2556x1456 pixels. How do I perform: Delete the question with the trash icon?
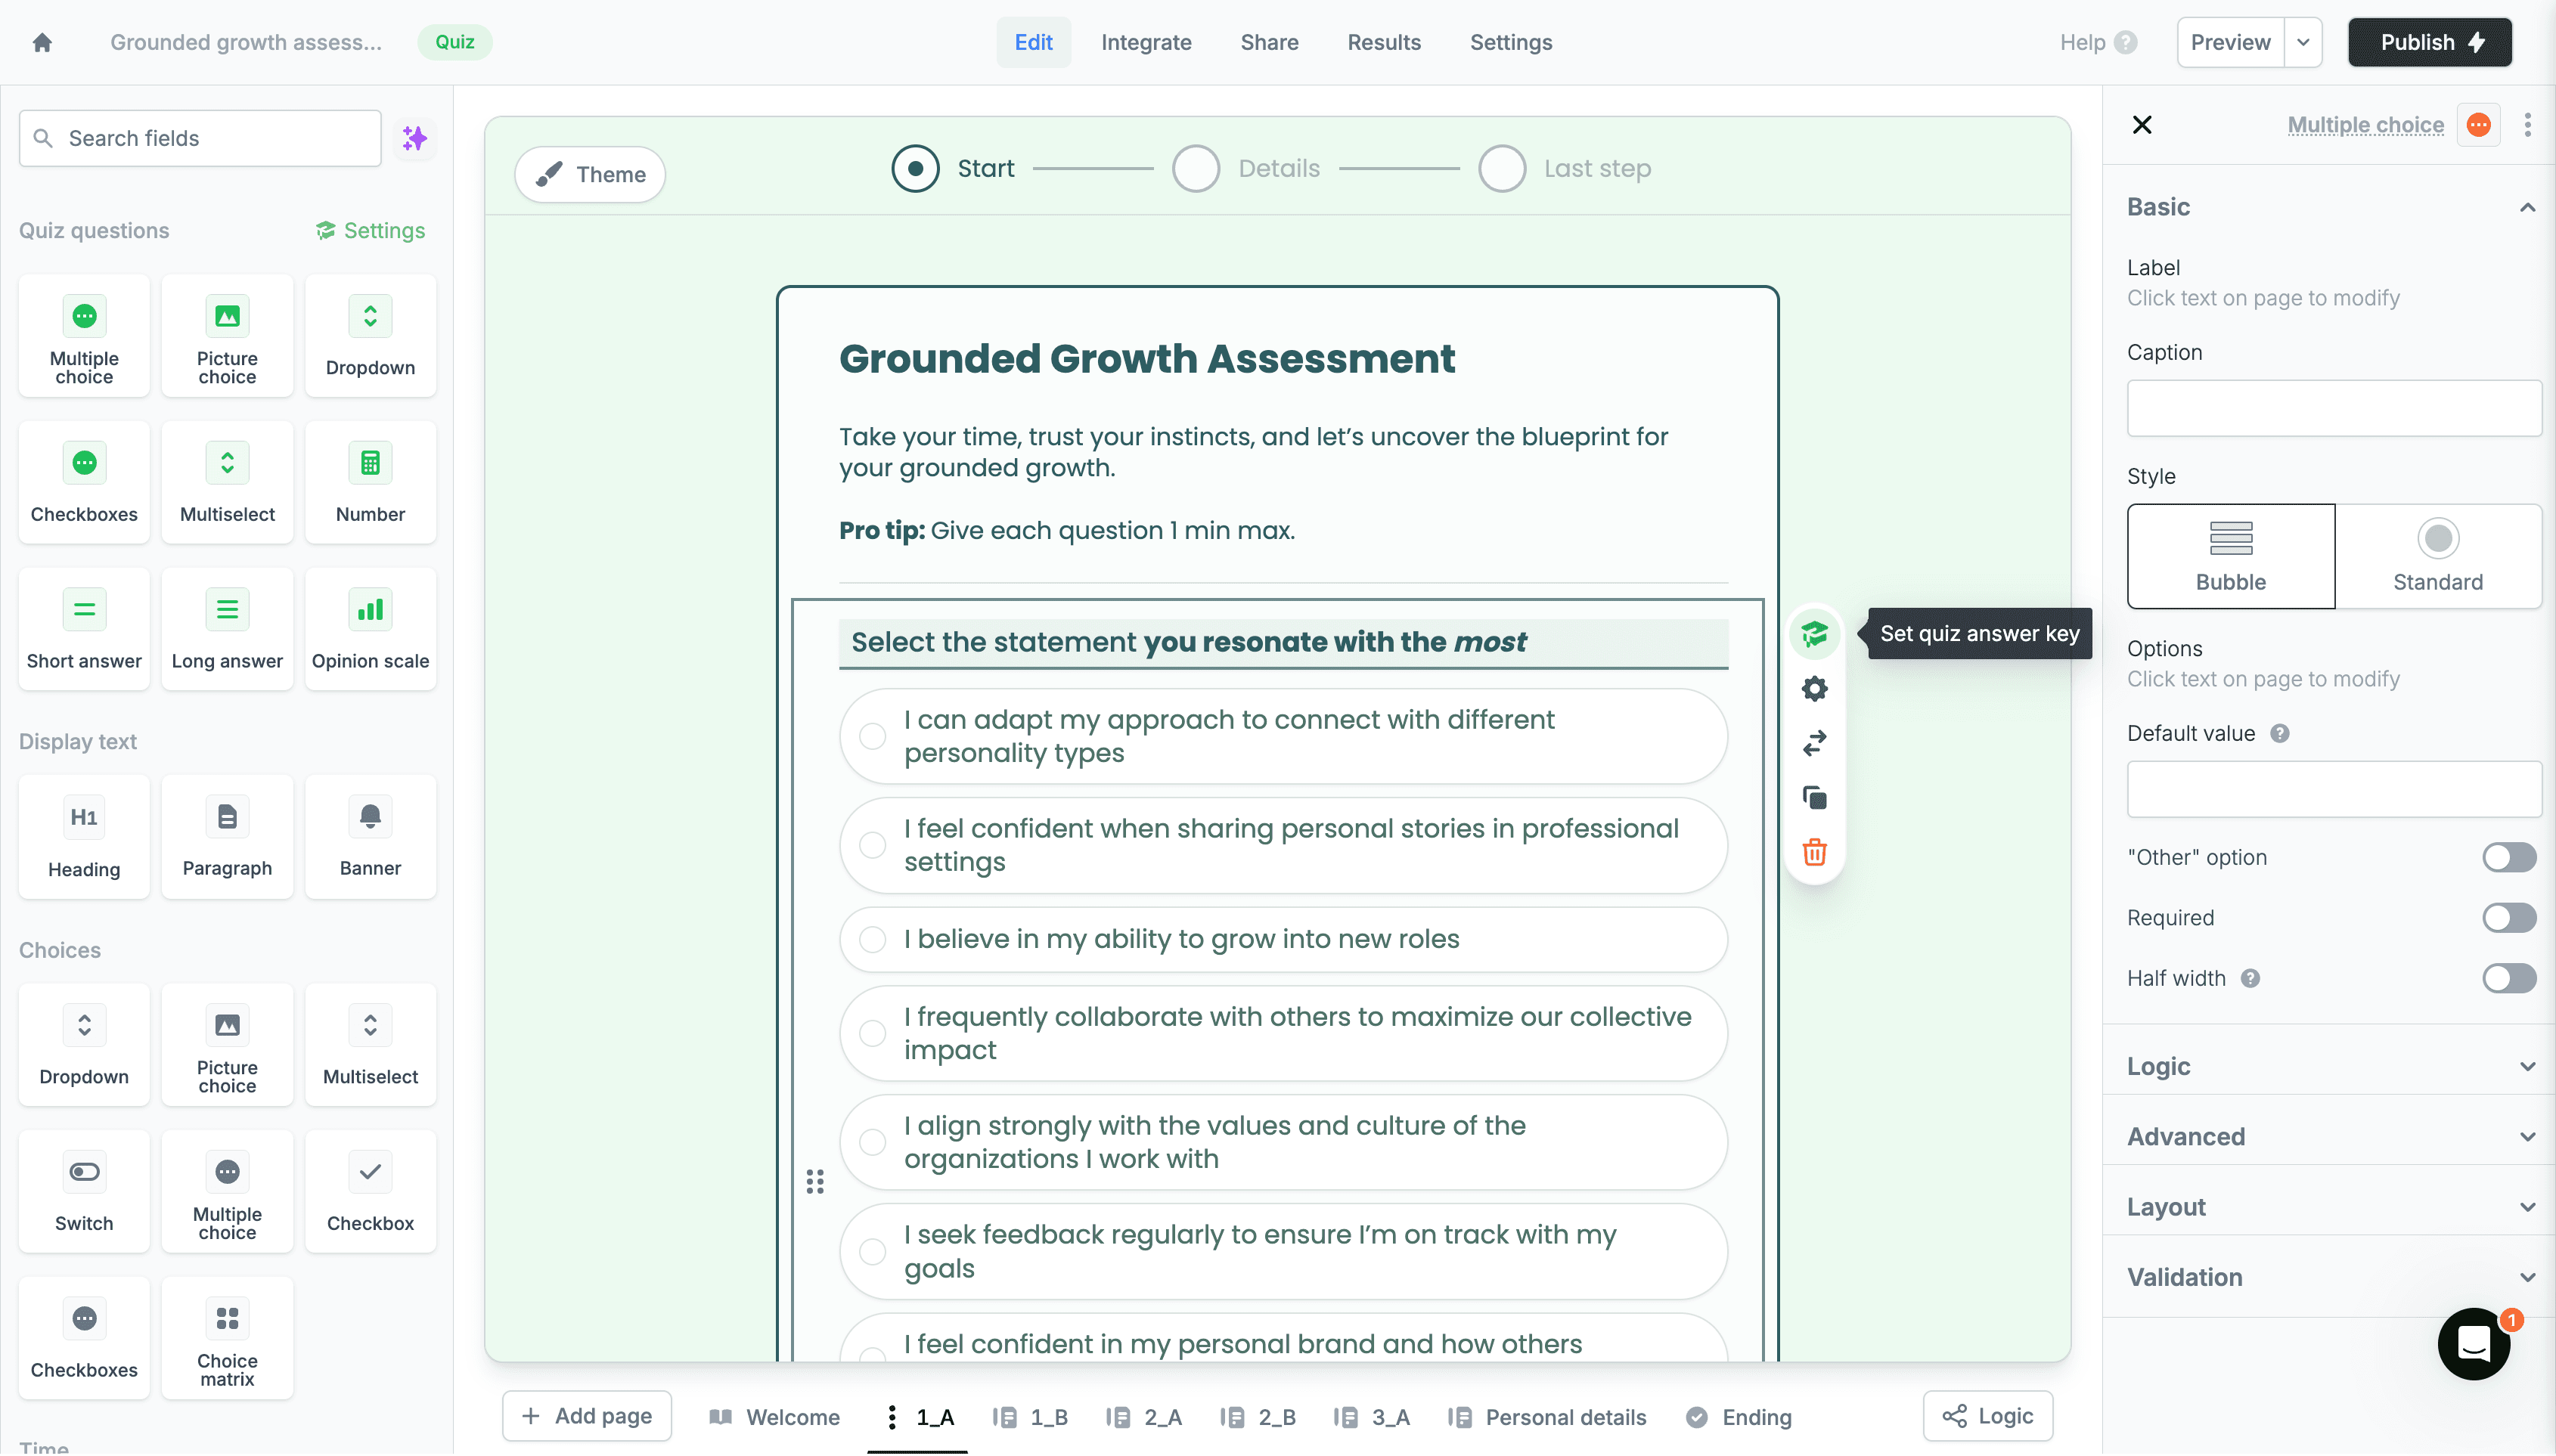tap(1814, 852)
